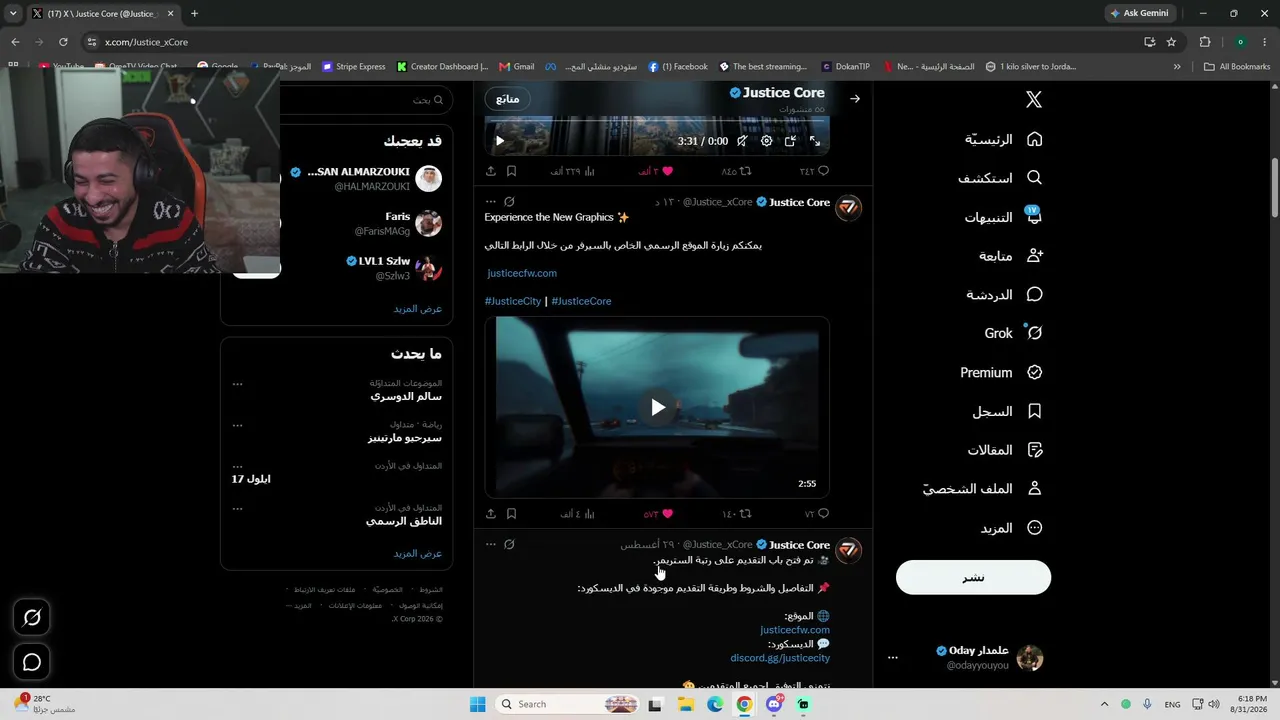Open options for سالم الدوسري trend
1280x720 pixels.
pos(237,384)
